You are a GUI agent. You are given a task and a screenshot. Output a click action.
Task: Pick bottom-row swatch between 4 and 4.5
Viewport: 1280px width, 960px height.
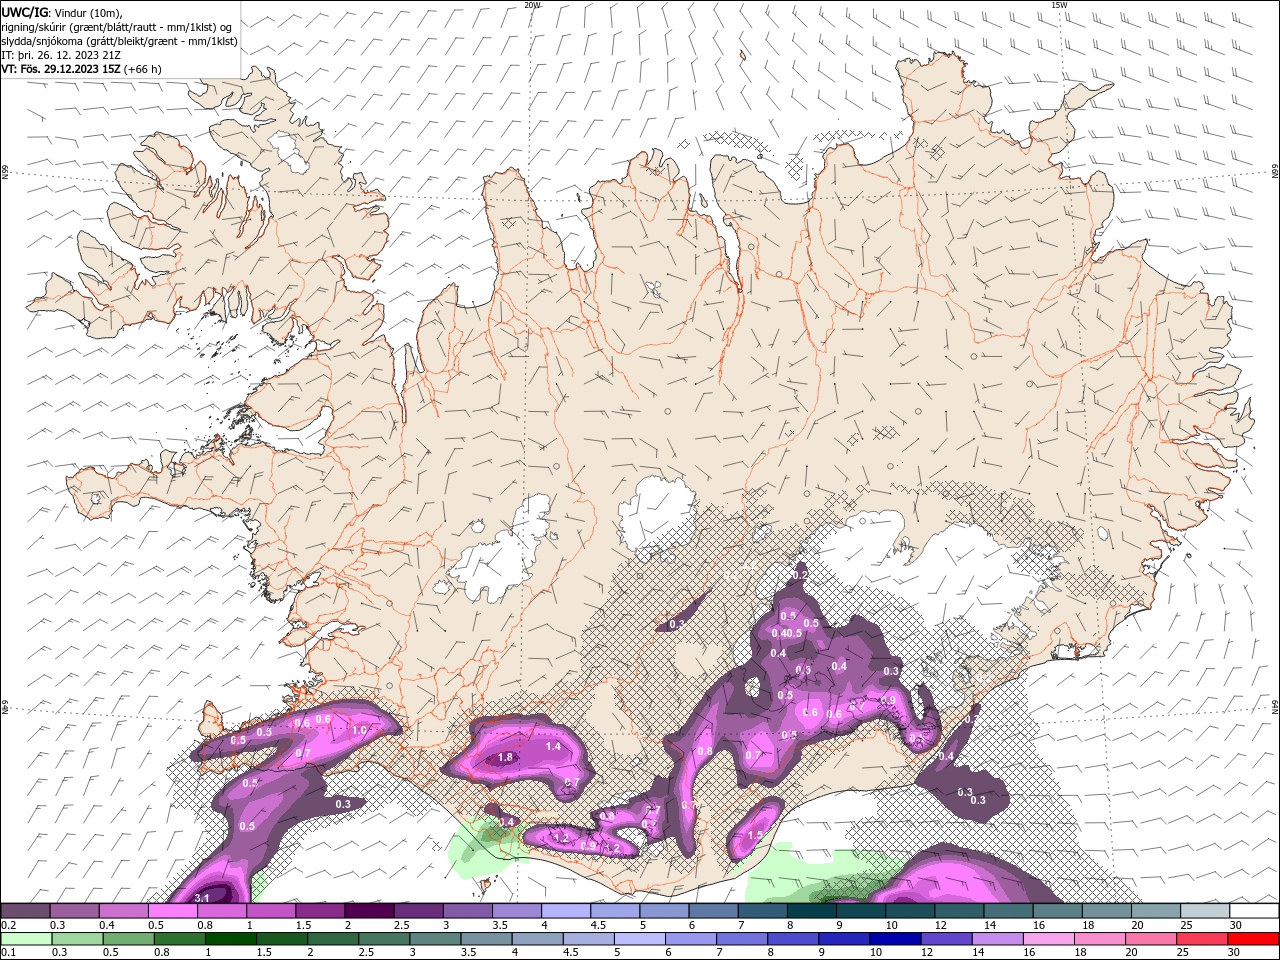pyautogui.click(x=537, y=939)
